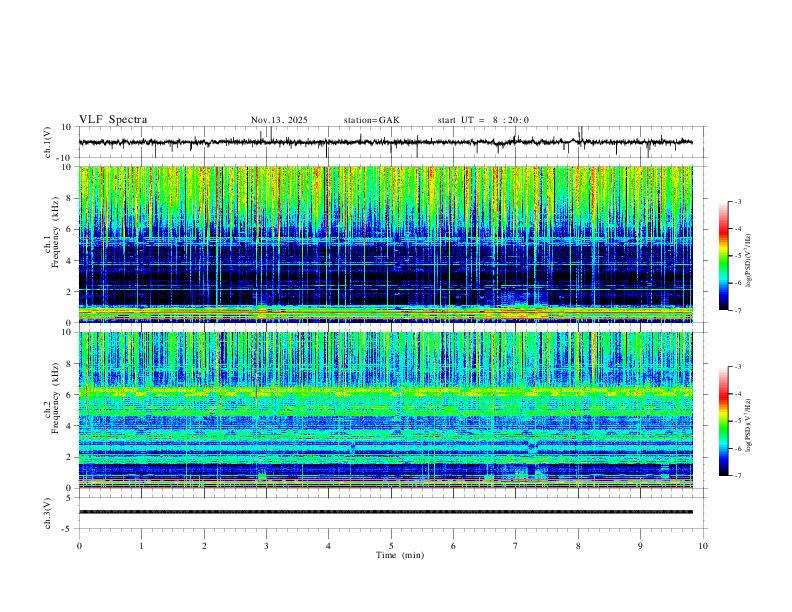This screenshot has width=792, height=612.
Task: Click the "5" tick on ch.3(V) axis
Action: (x=70, y=498)
